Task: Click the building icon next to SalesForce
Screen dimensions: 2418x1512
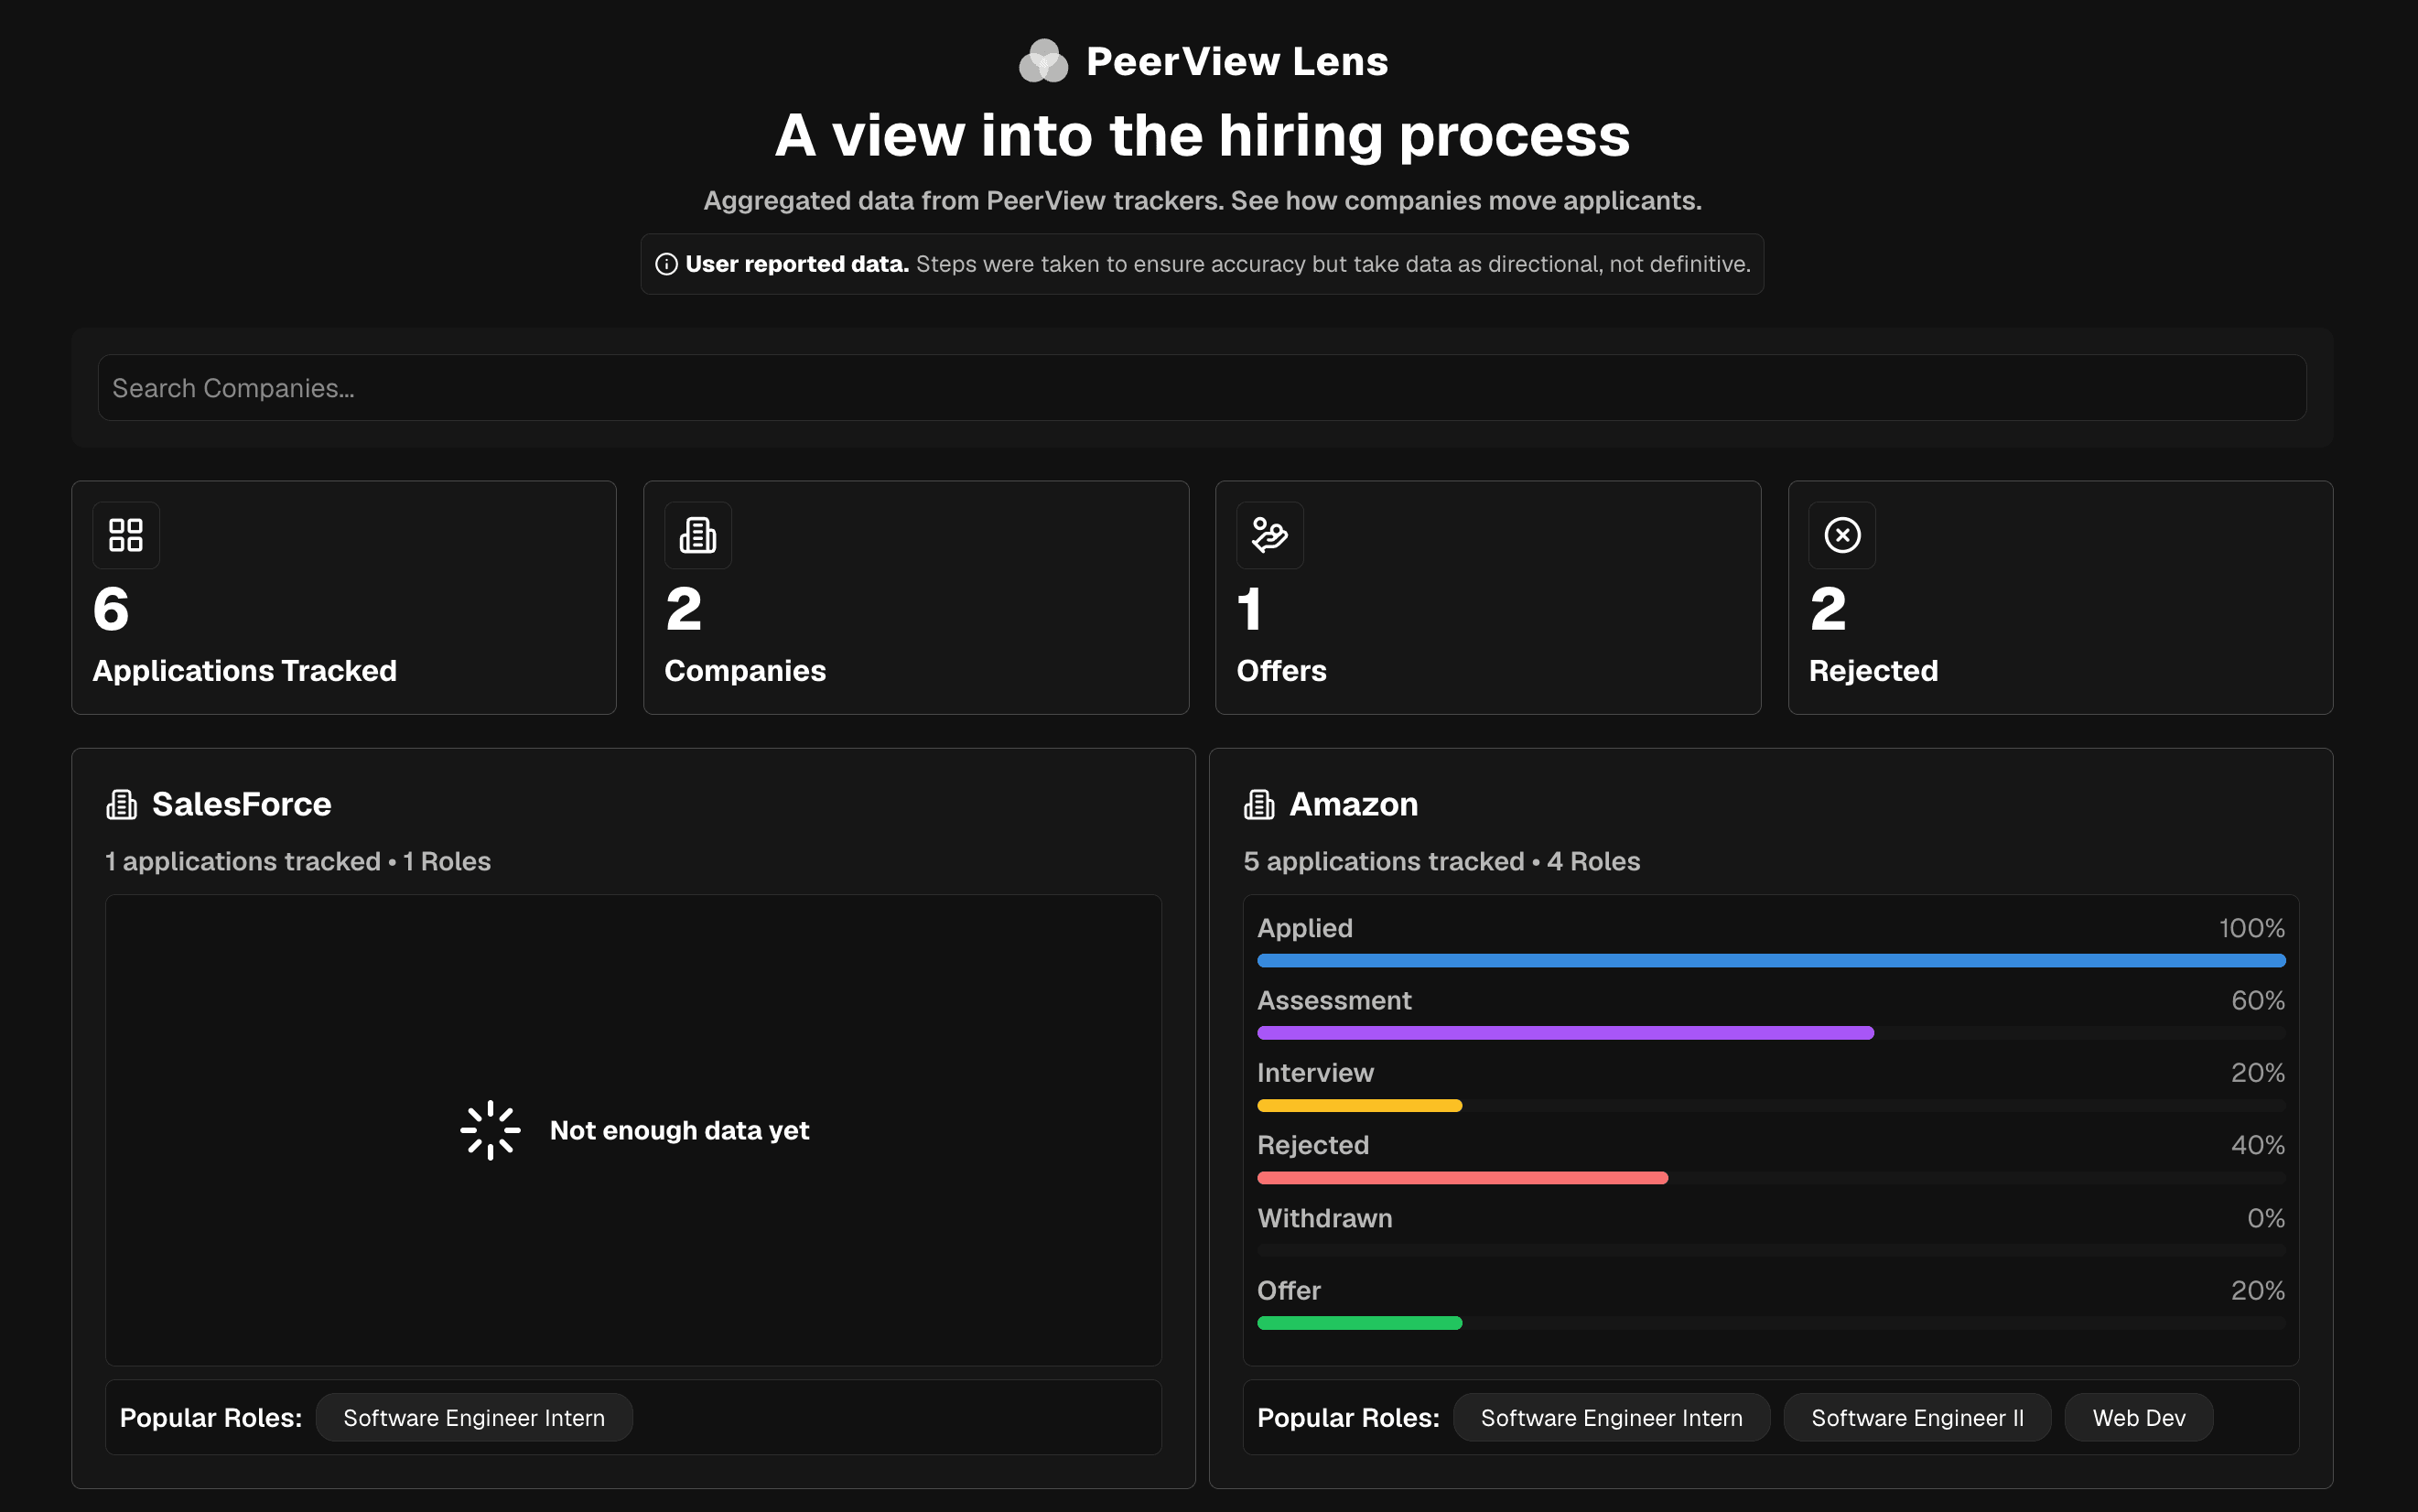Action: click(x=122, y=804)
